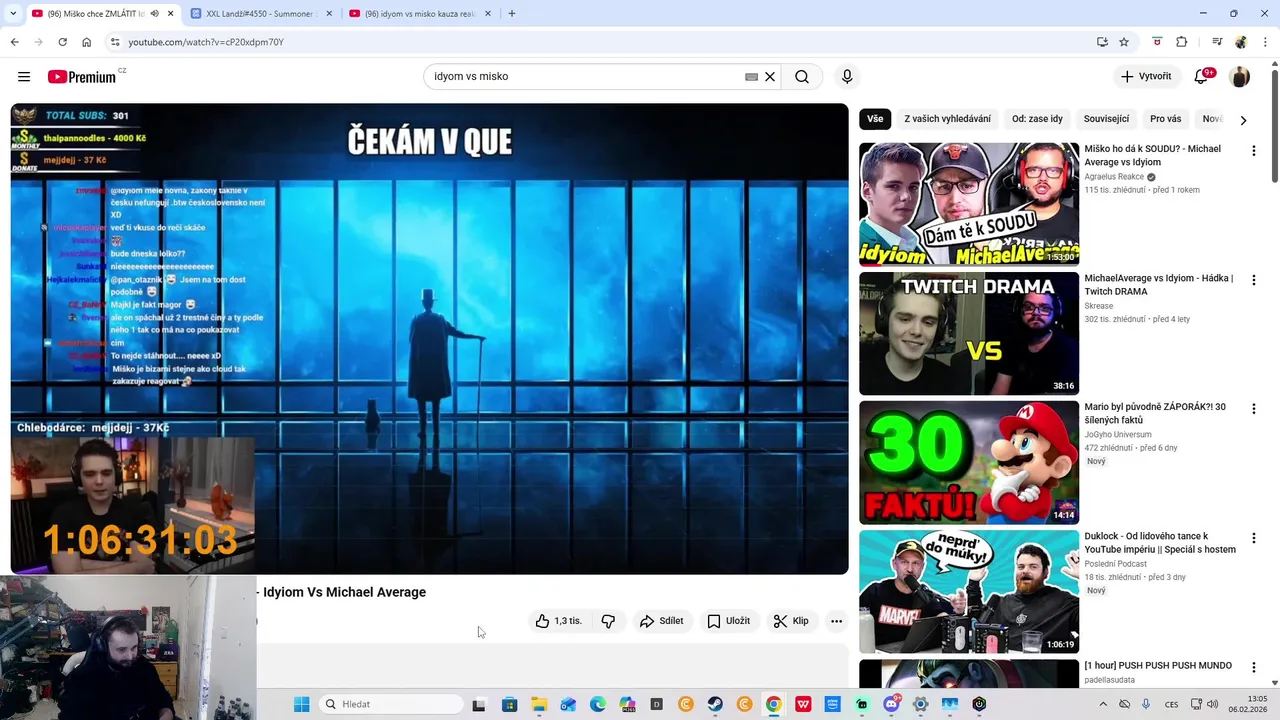
Task: Run search with the magnifier button
Action: 802,77
